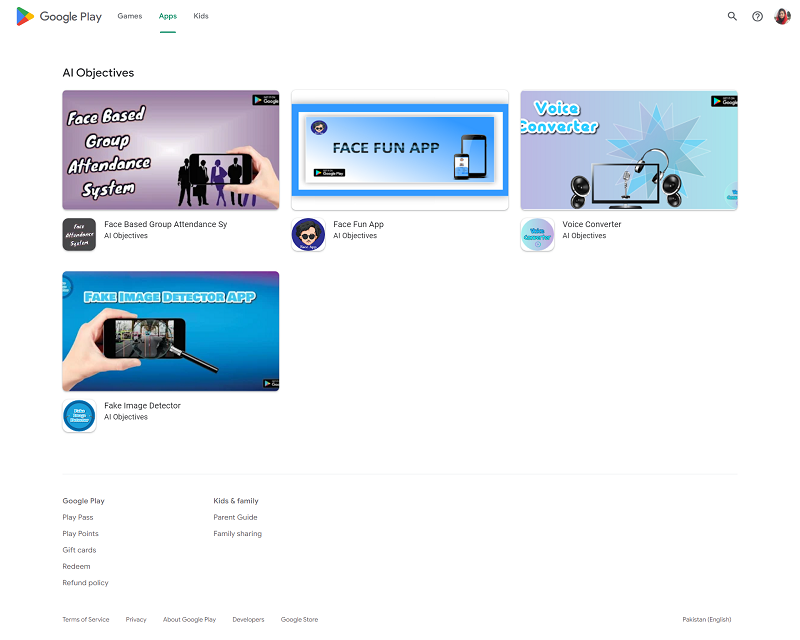
Task: Open the Face Based Group Attendance app icon
Action: 79,235
